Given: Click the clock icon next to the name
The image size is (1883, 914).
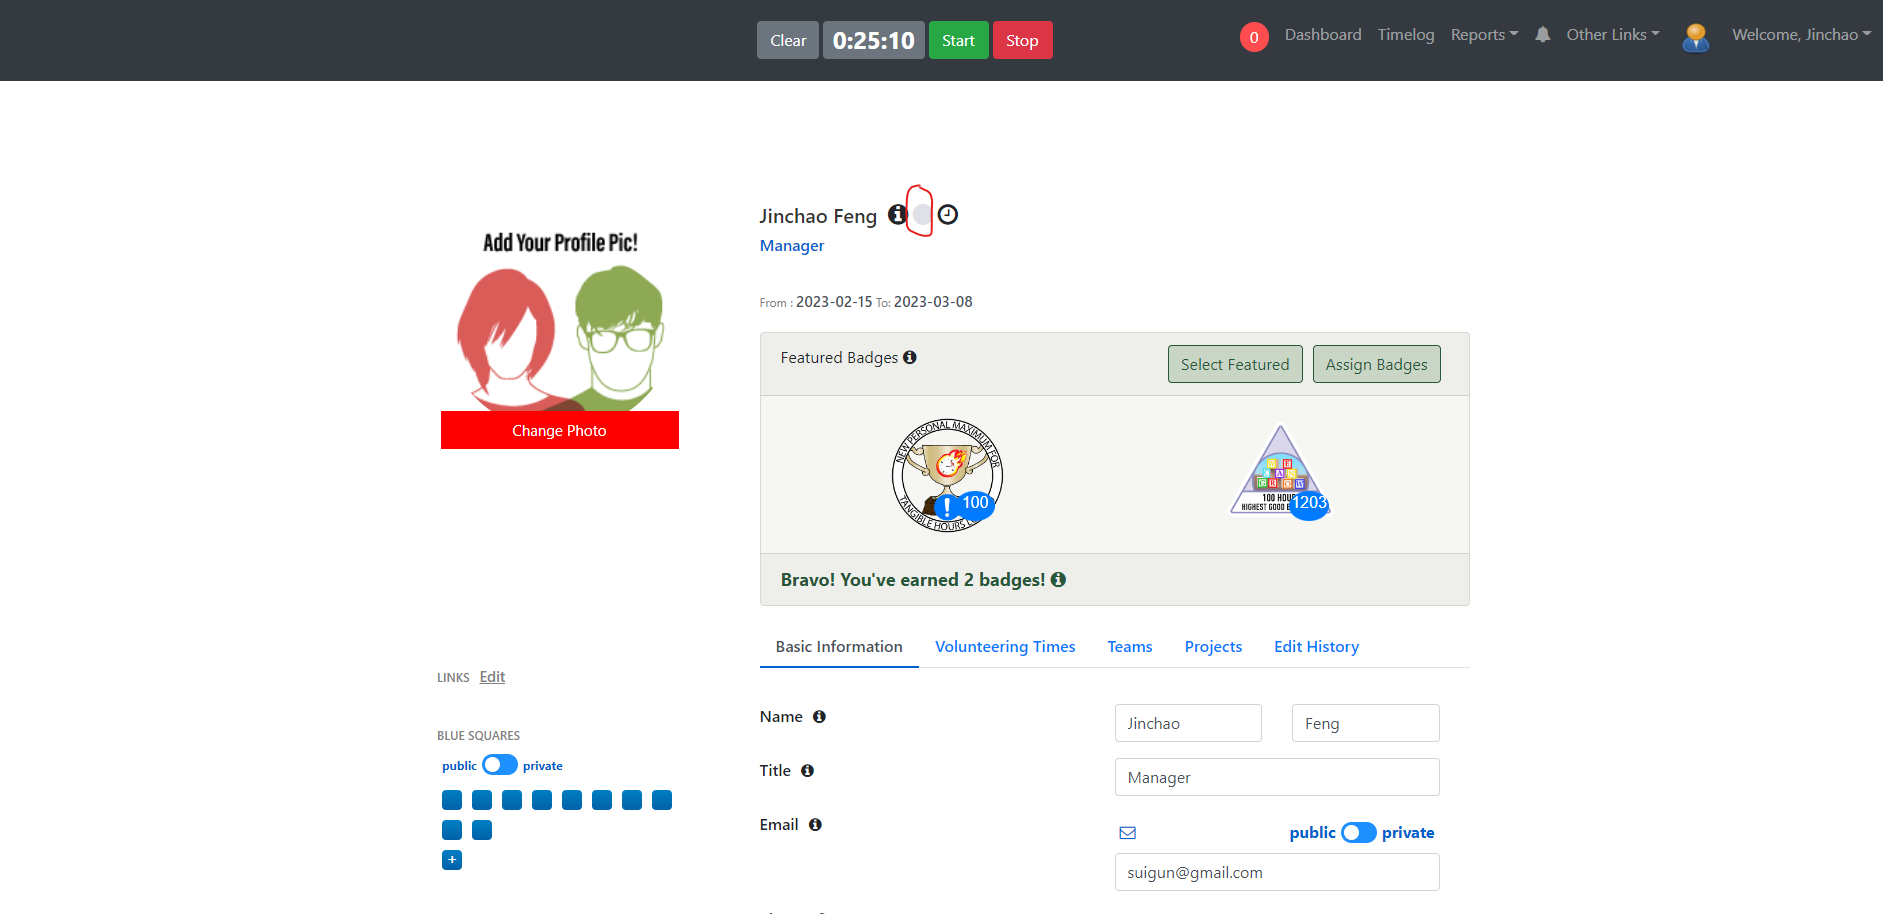Looking at the screenshot, I should 948,214.
